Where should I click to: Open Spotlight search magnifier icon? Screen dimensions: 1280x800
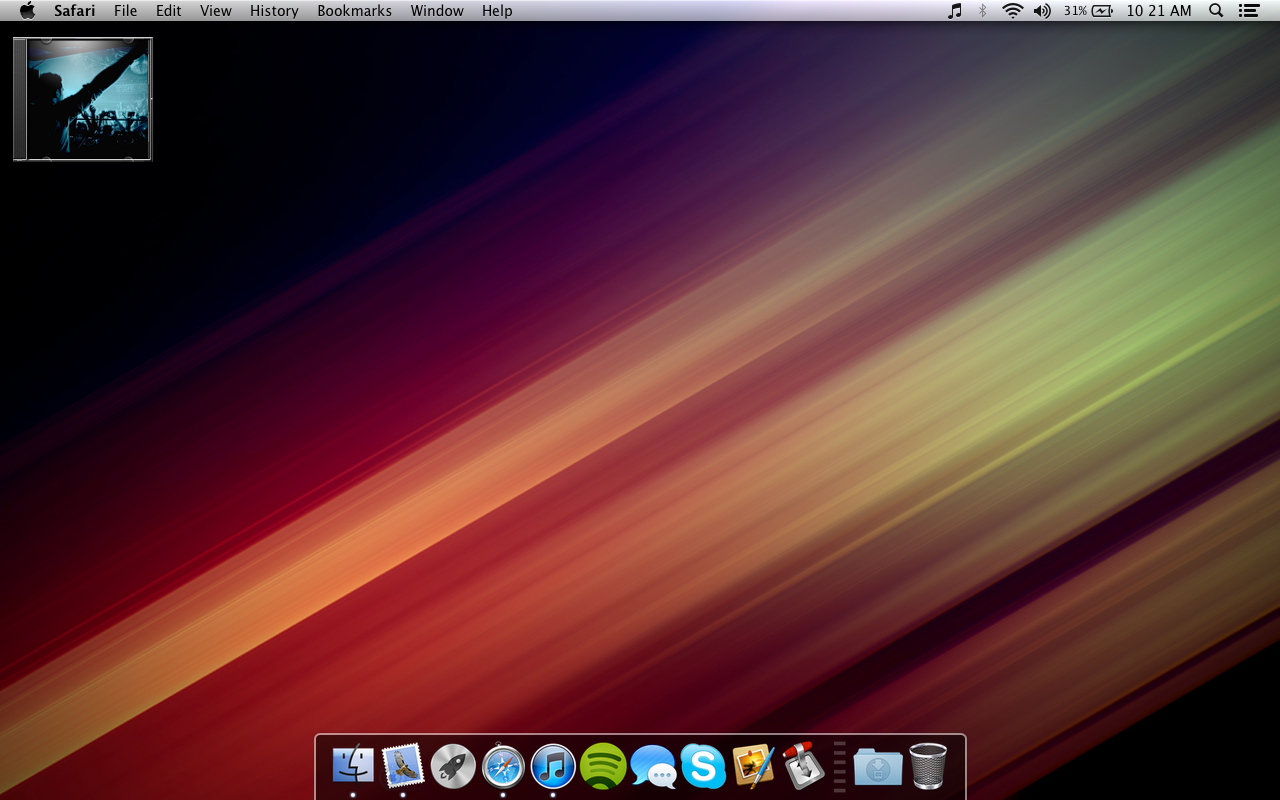point(1216,11)
